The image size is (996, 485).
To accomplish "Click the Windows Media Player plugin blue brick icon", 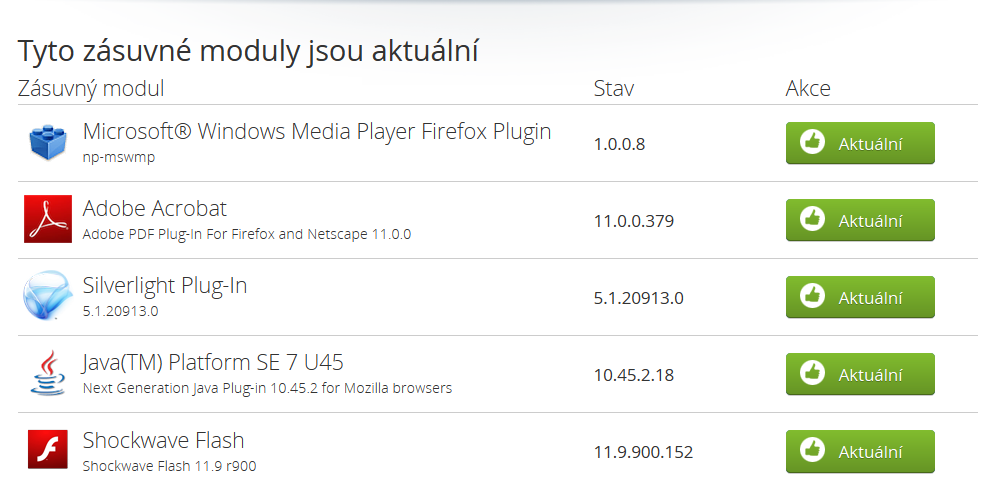I will [47, 143].
